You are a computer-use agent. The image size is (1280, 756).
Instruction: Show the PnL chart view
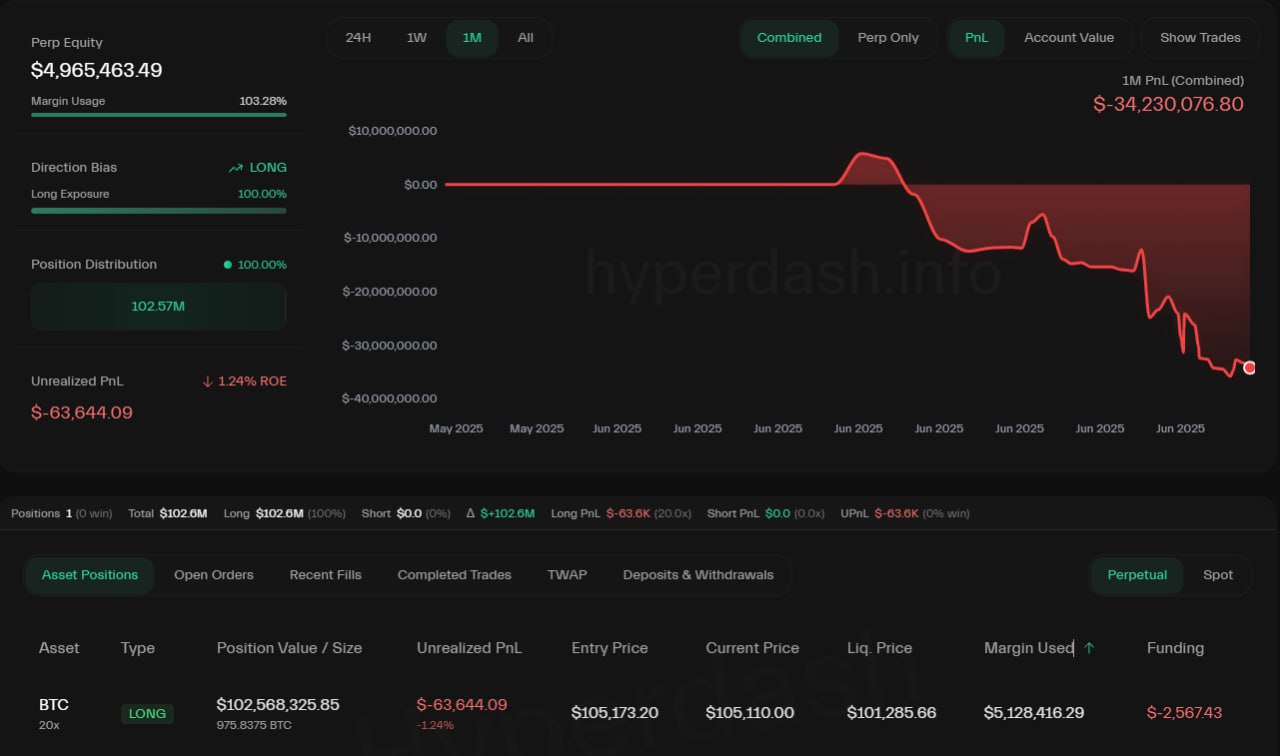[977, 38]
